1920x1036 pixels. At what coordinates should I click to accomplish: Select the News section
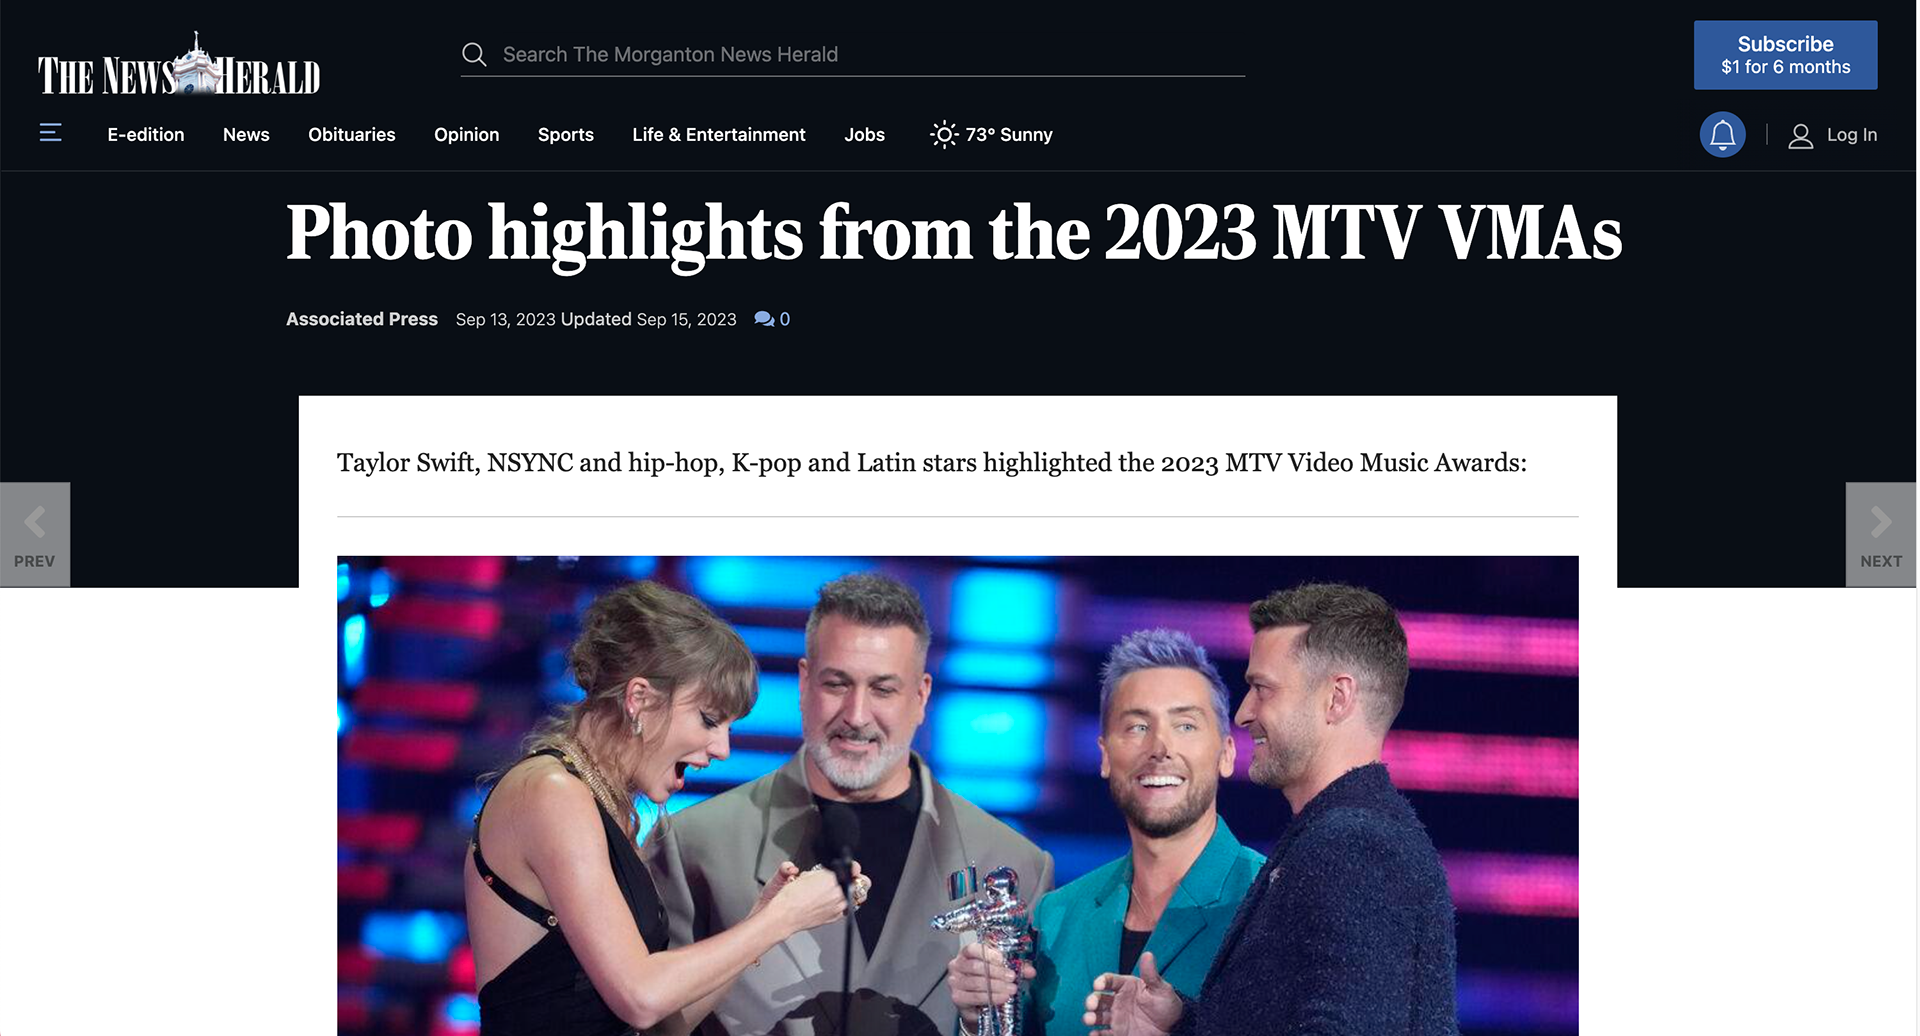coord(246,134)
